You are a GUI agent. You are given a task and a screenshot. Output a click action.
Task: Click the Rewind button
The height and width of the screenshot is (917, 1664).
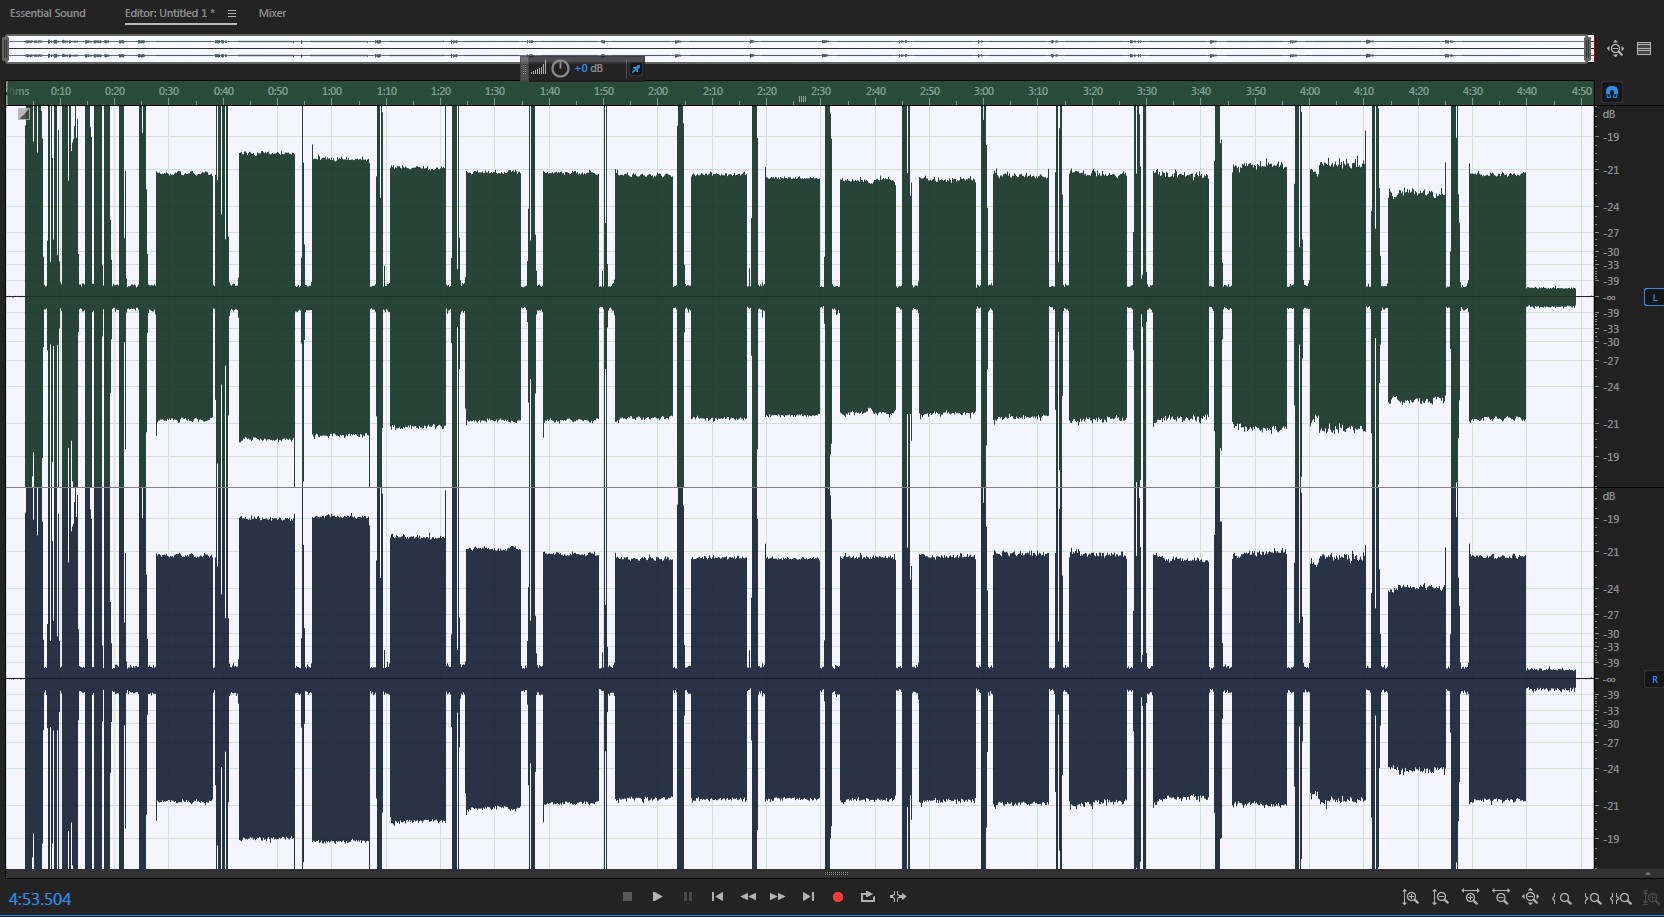pos(747,897)
